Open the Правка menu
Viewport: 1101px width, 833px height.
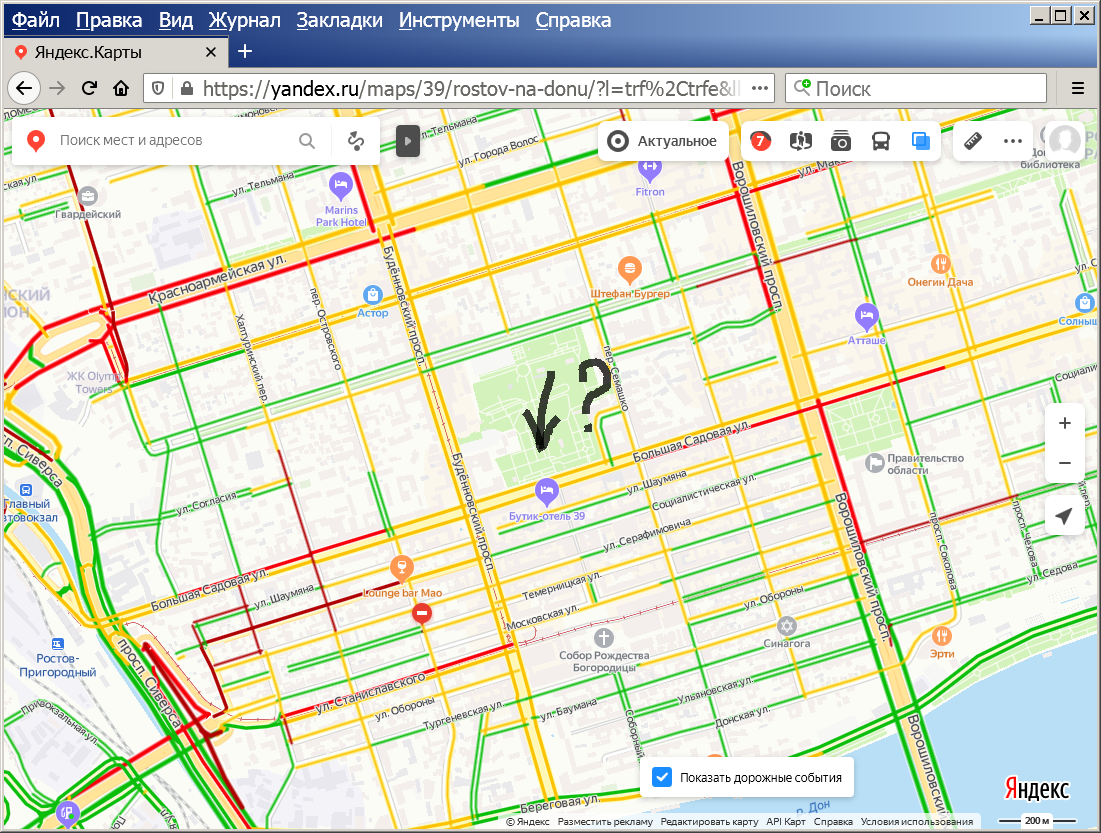[x=109, y=20]
